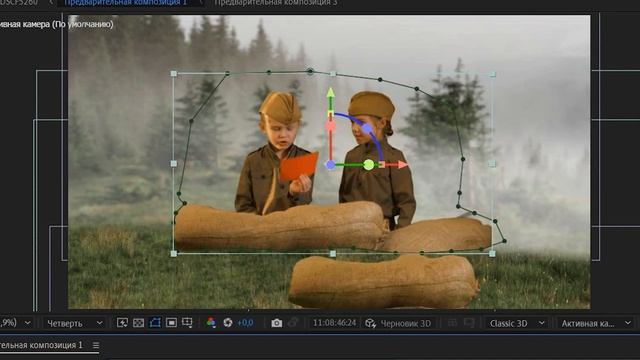The width and height of the screenshot is (640, 360).
Task: Open the magnification ratio dropdown
Action: point(16,323)
